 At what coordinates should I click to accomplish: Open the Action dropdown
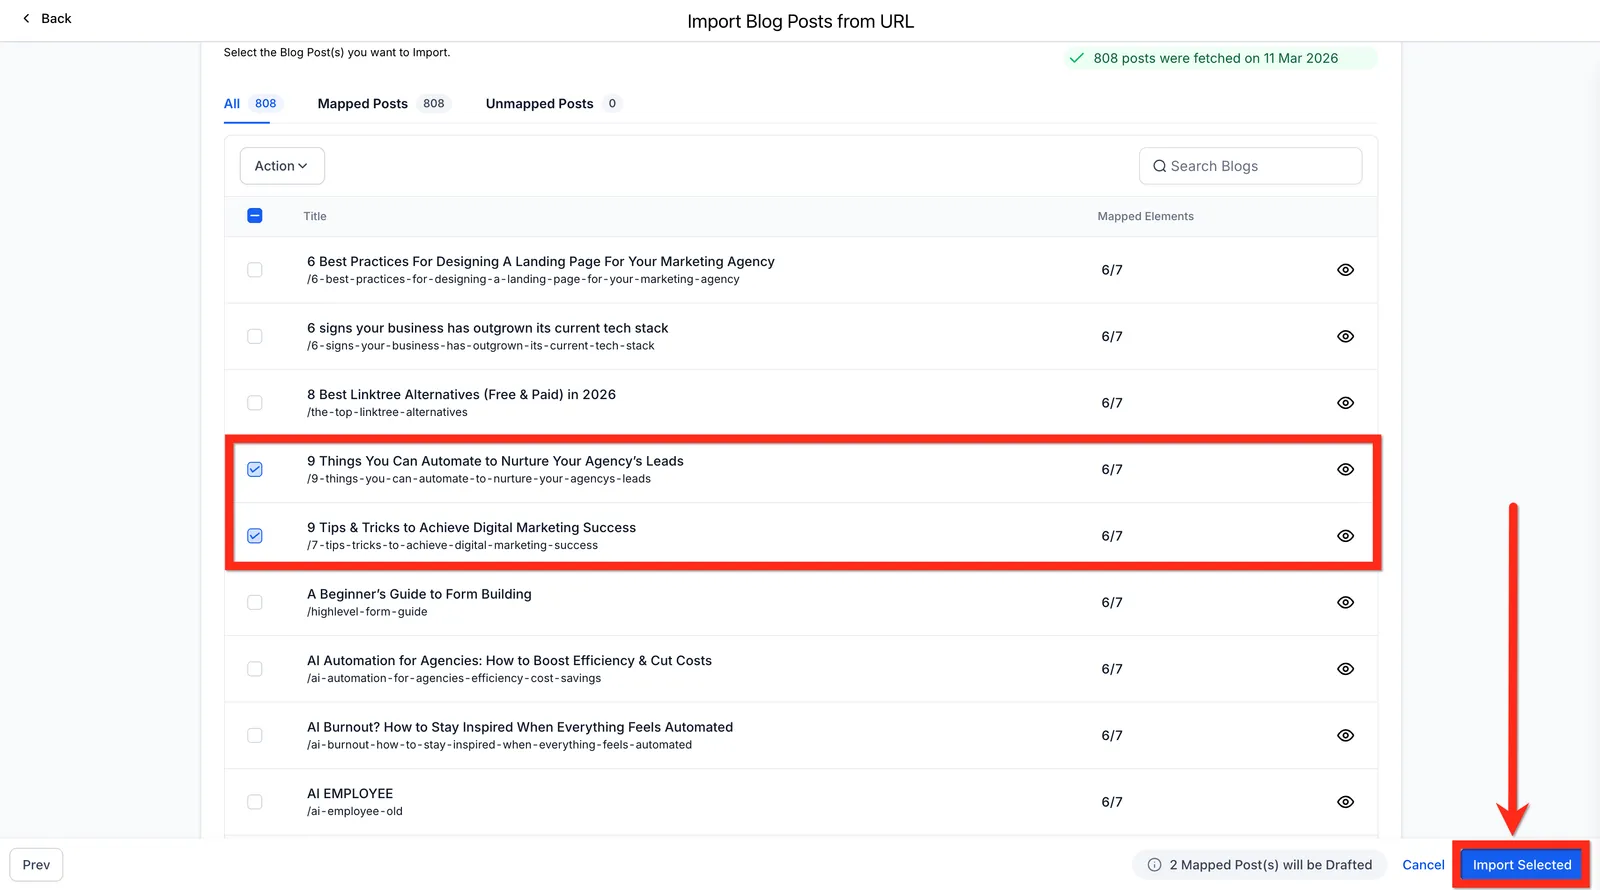pos(282,166)
